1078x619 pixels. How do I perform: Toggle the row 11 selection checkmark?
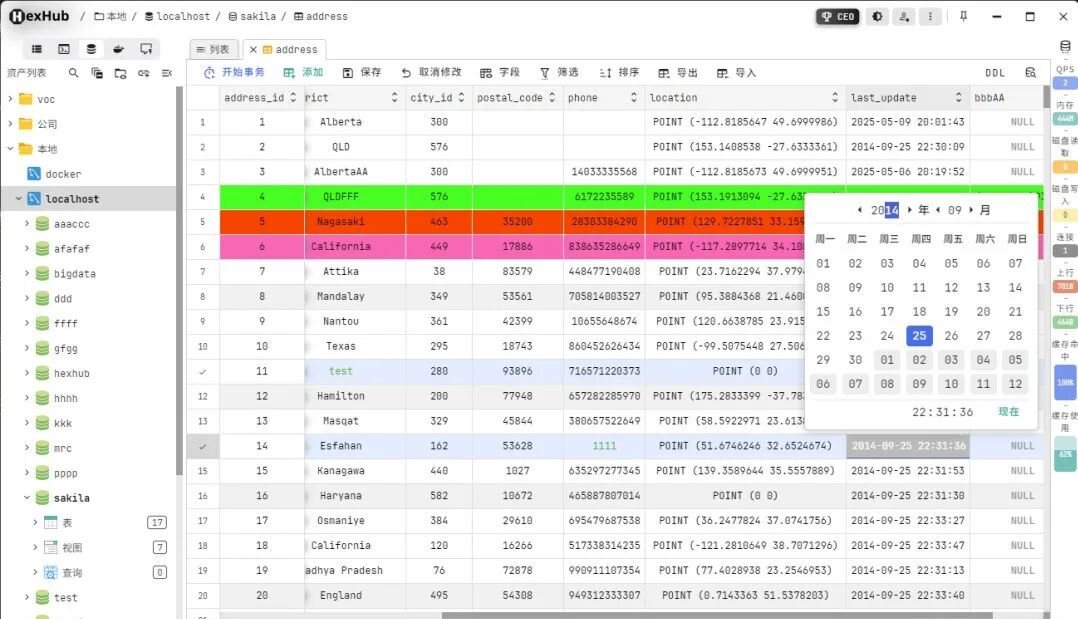tap(203, 371)
